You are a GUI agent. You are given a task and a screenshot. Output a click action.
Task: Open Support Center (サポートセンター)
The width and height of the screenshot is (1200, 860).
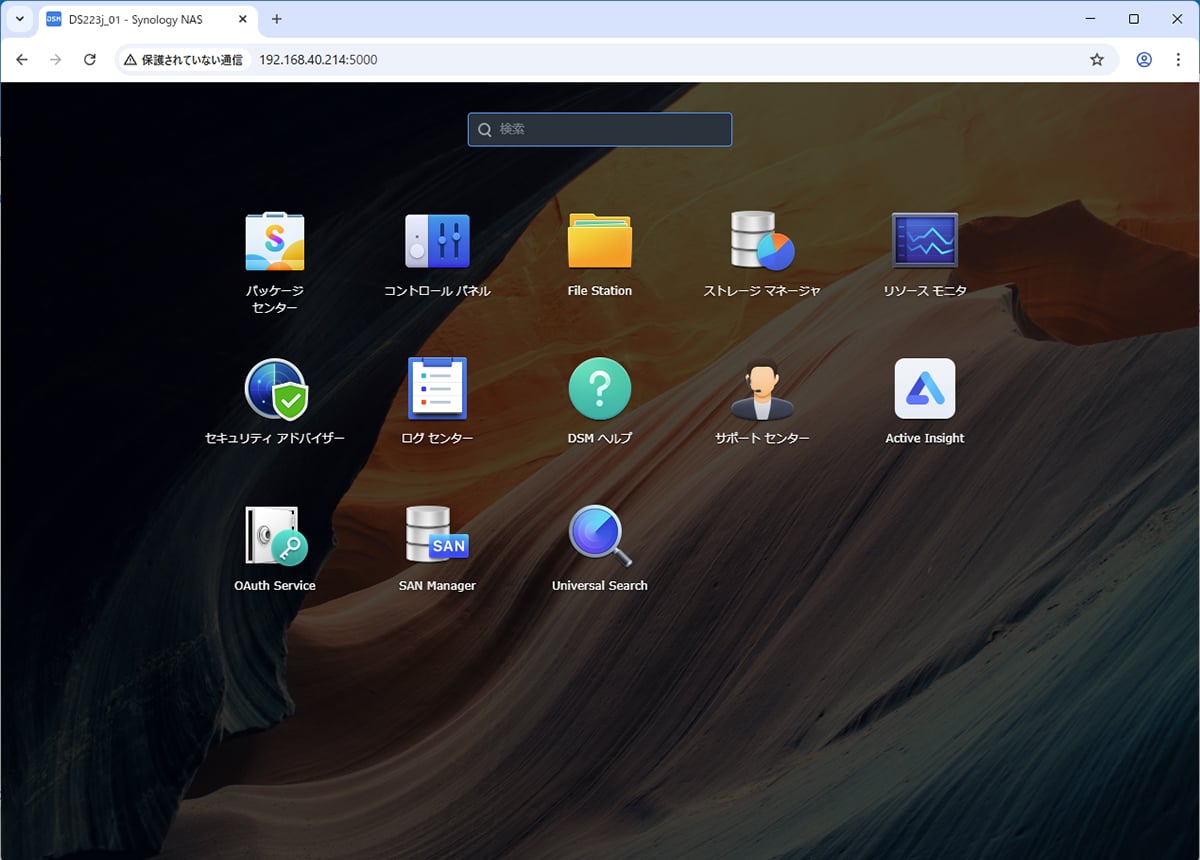(x=762, y=390)
